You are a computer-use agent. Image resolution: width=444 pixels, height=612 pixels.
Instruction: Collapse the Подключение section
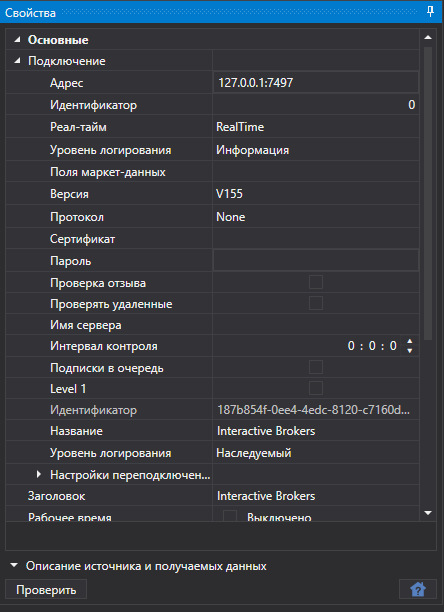[x=17, y=61]
